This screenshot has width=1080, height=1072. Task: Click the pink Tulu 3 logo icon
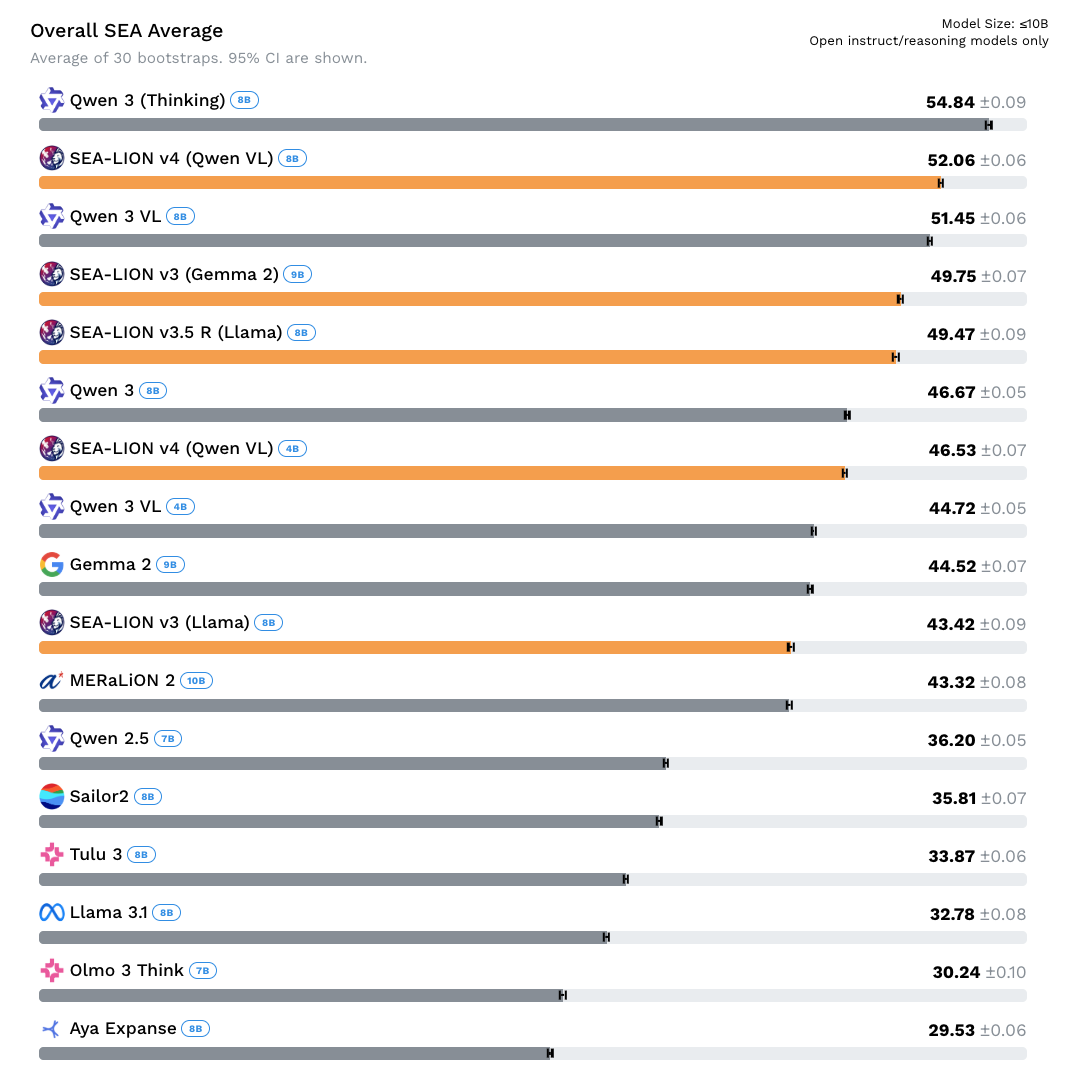52,854
